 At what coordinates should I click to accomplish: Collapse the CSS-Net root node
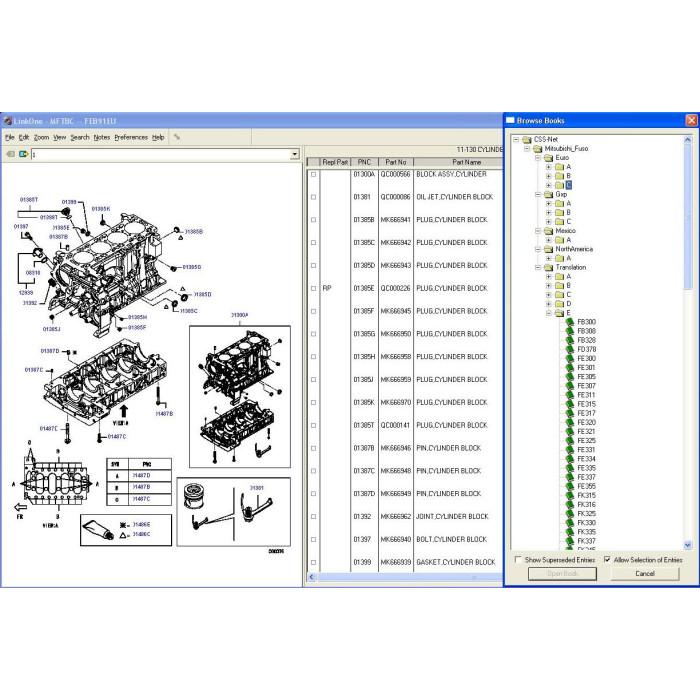pyautogui.click(x=517, y=139)
